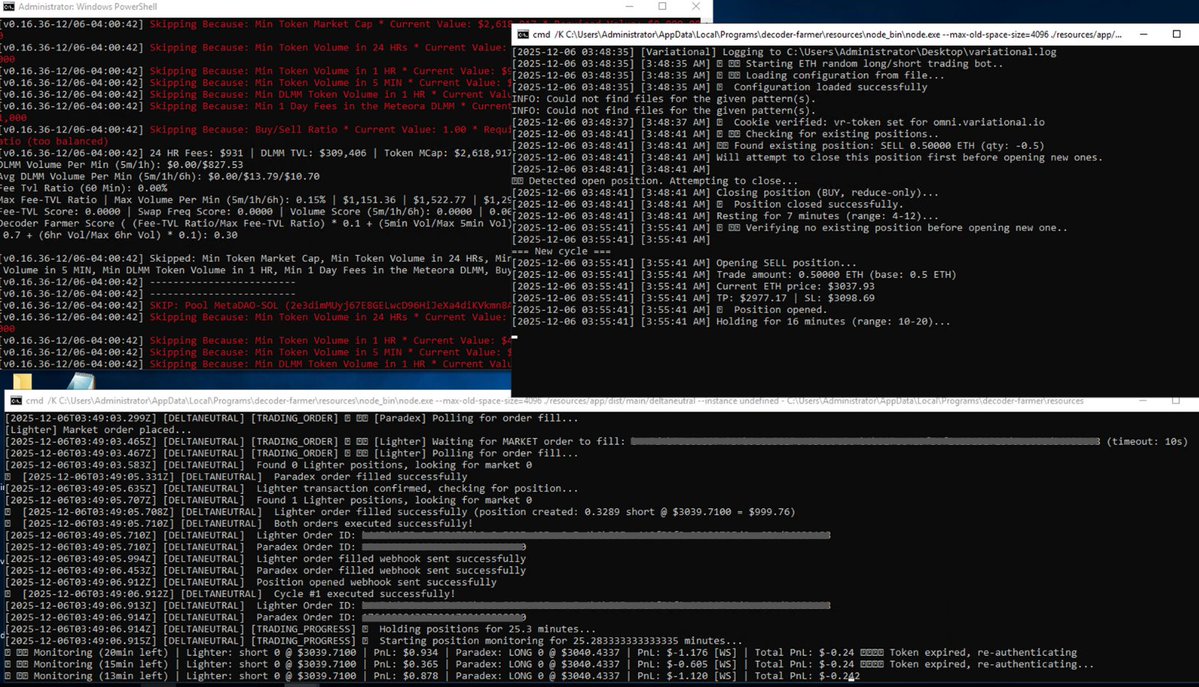Screen dimensions: 1199x687
Task: Click '[Paradex] Polling for order fill...' line
Action: coord(291,418)
